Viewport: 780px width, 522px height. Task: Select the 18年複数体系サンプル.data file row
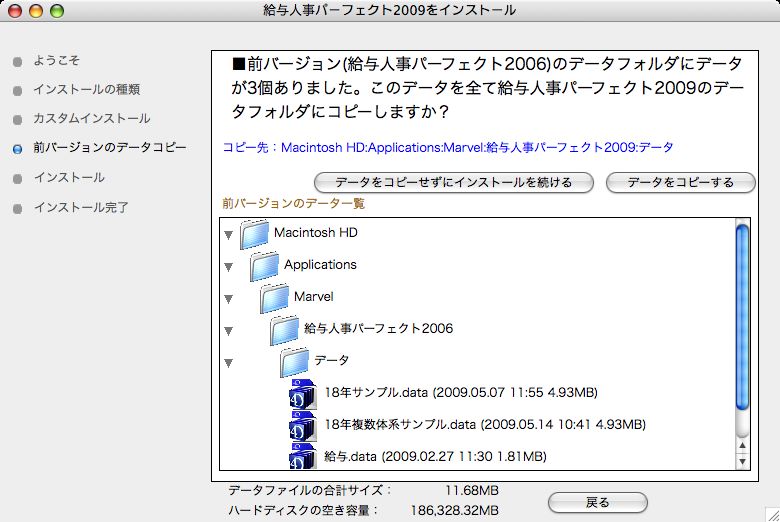point(485,424)
